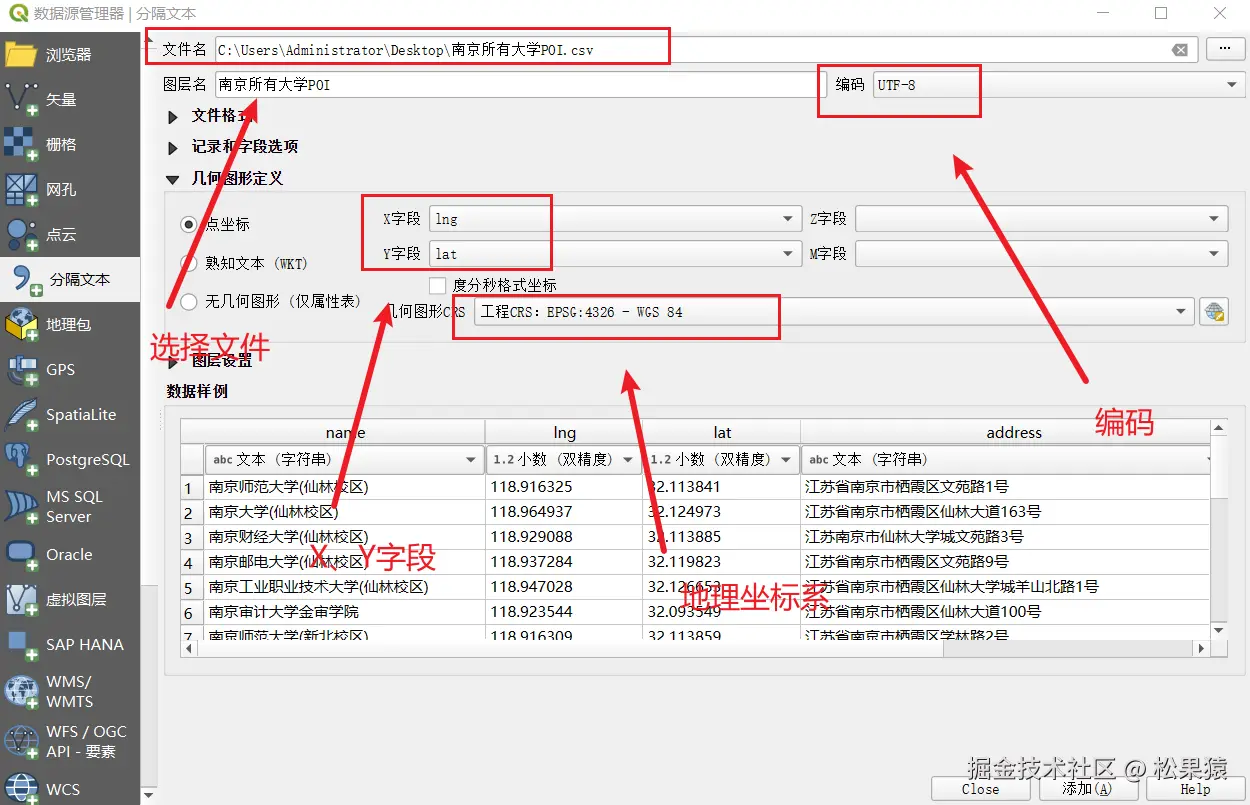This screenshot has height=805, width=1250.
Task: Select the 网孔 mesh source icon
Action: [21, 189]
